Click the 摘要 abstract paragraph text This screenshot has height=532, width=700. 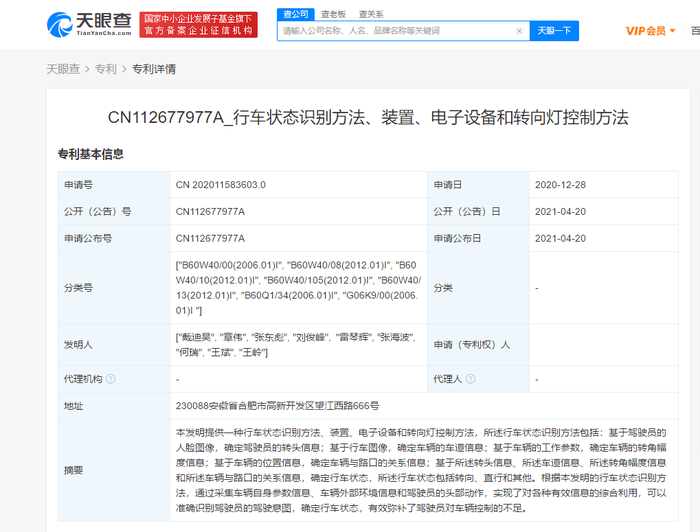point(421,470)
